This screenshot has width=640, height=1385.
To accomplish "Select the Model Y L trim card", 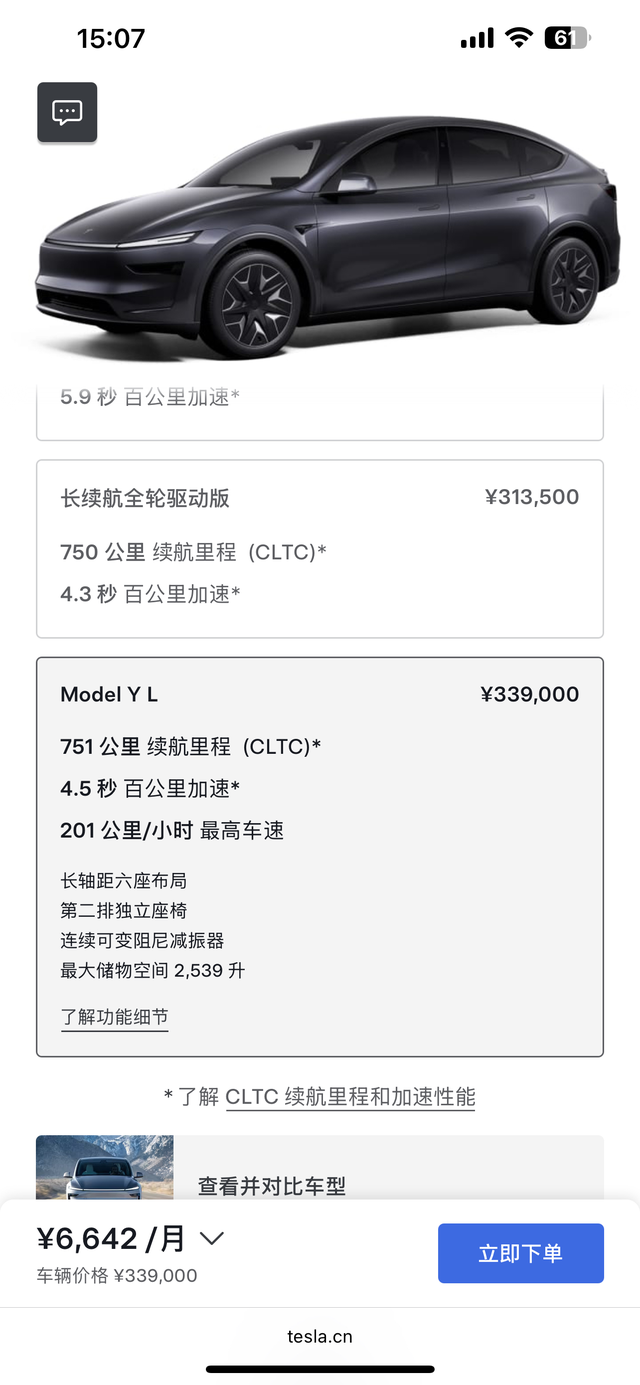I will click(x=319, y=856).
